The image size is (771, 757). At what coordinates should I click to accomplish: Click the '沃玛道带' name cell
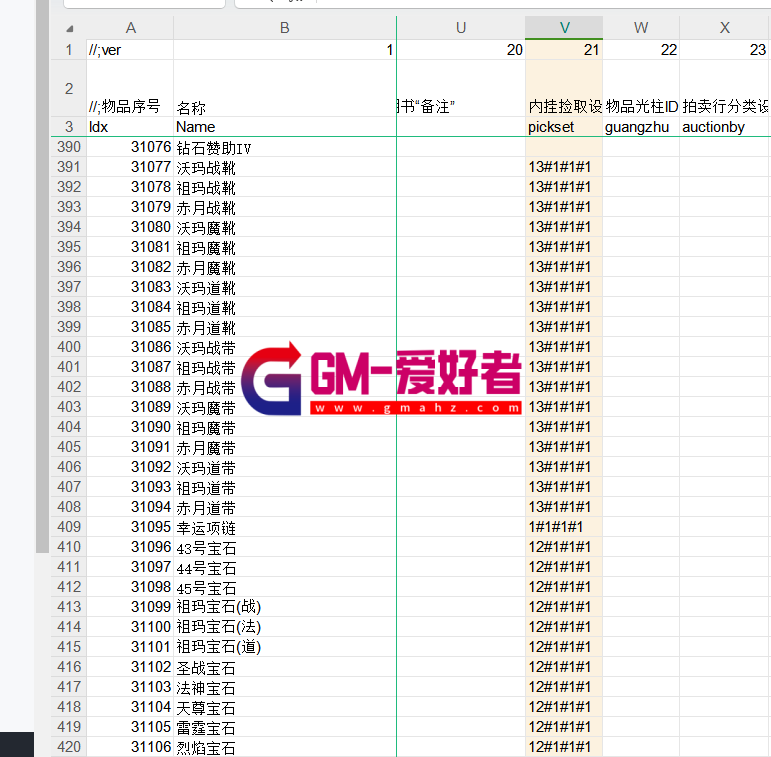click(x=285, y=467)
